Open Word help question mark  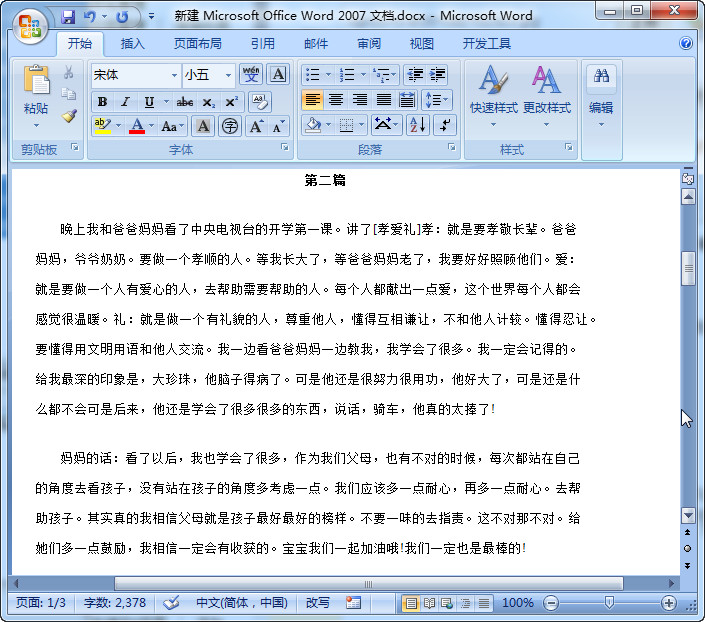(x=686, y=43)
